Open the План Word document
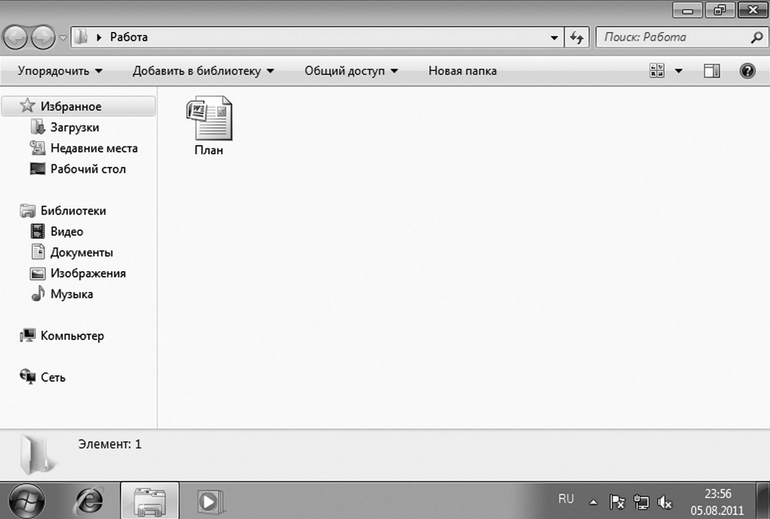 click(209, 126)
